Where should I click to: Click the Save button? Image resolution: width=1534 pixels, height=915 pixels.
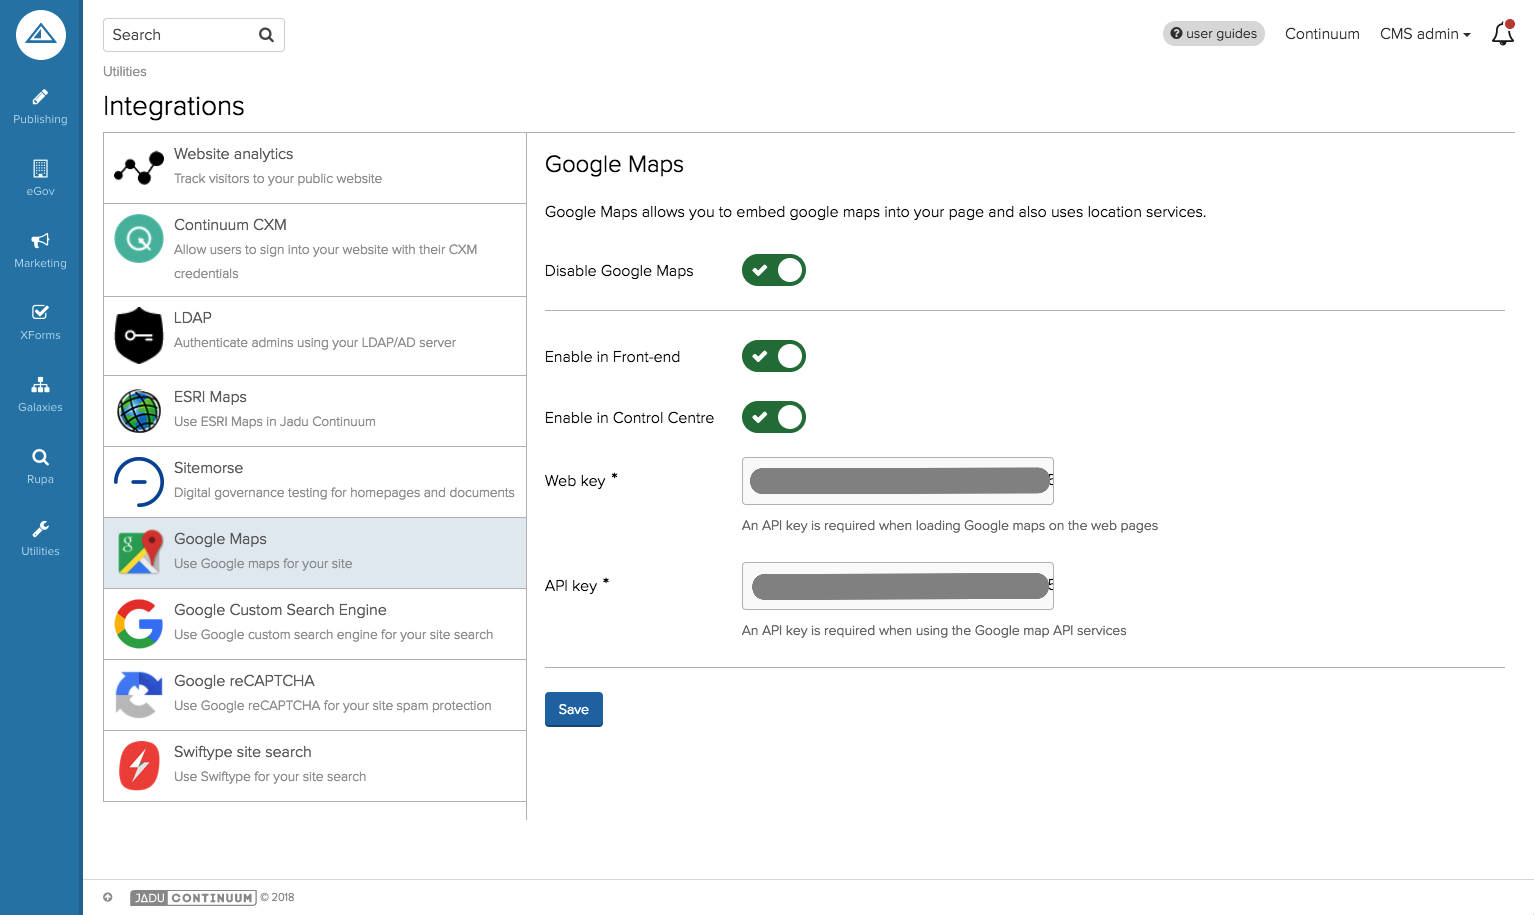(x=573, y=709)
